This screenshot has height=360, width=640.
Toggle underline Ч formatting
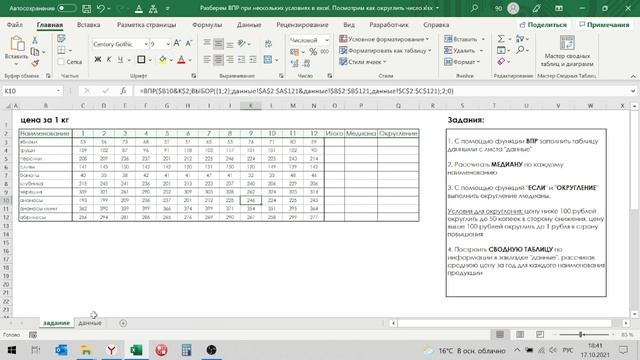[x=120, y=60]
